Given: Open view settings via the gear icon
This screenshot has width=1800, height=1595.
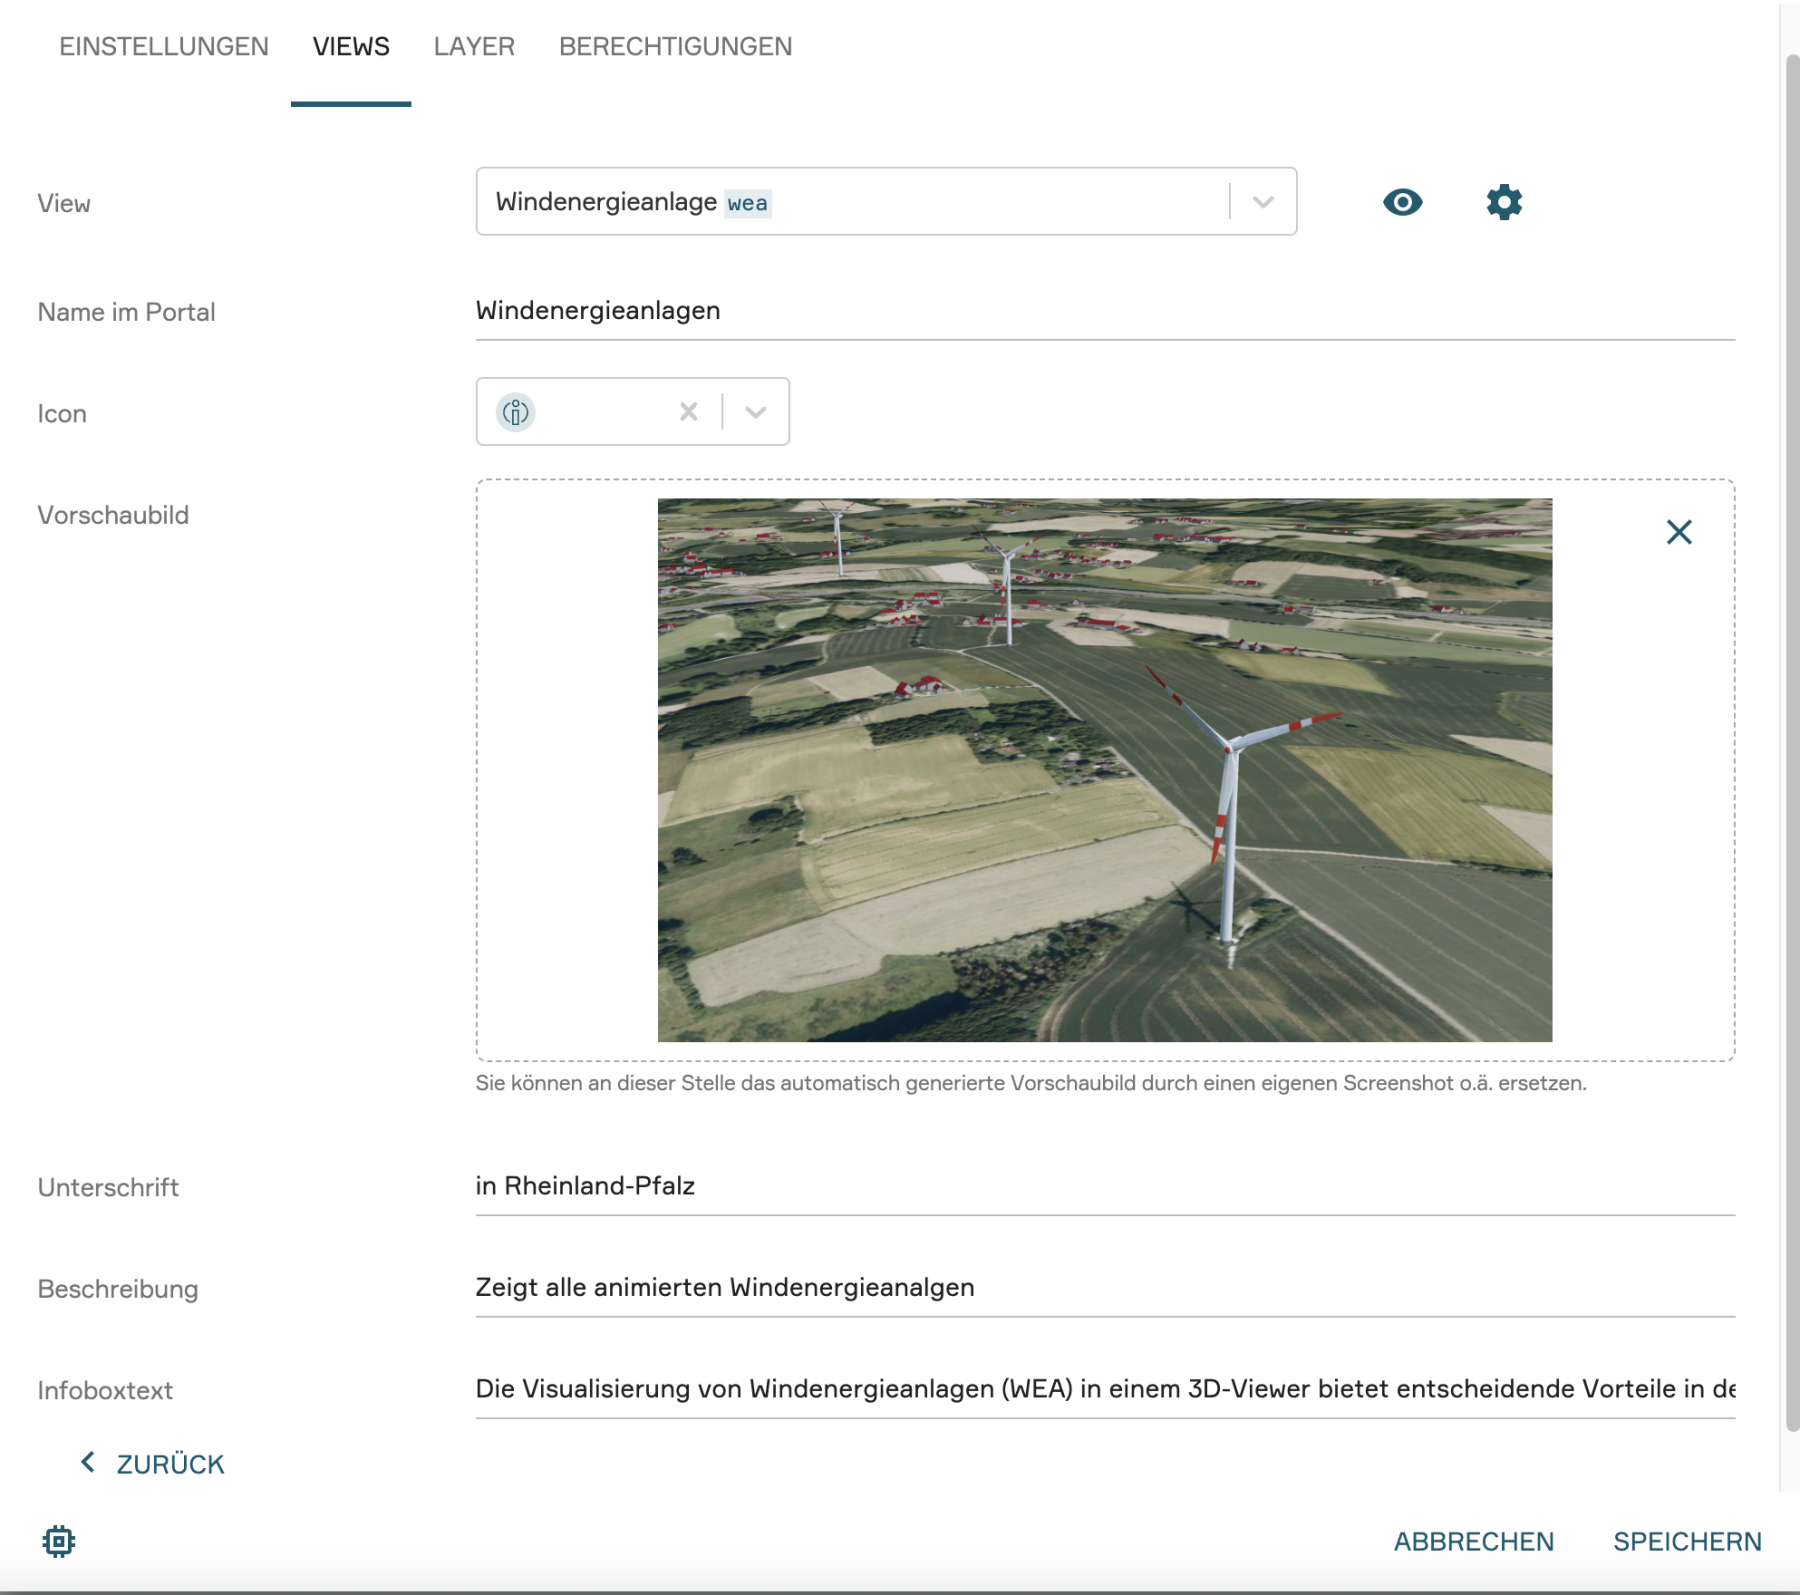Looking at the screenshot, I should 1503,202.
